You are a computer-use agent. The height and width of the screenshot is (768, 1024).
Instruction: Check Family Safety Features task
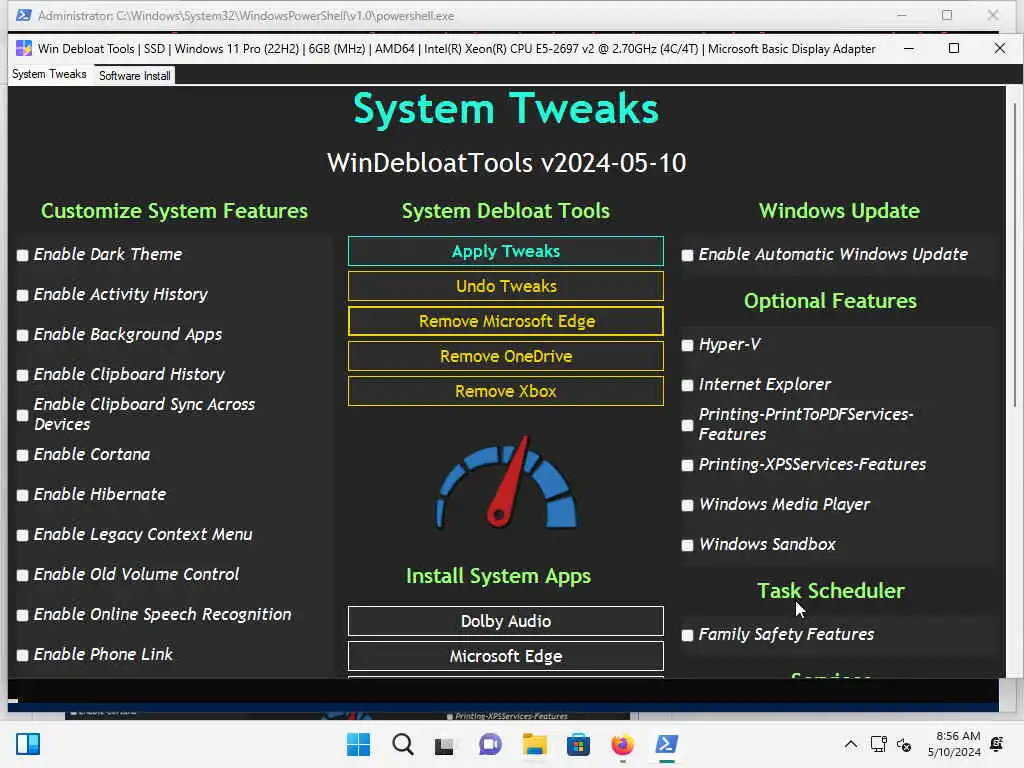687,635
